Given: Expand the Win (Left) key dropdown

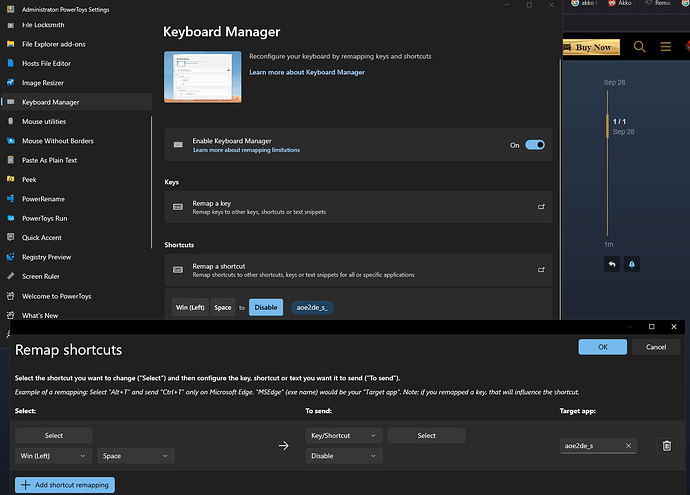Looking at the screenshot, I should pos(53,456).
